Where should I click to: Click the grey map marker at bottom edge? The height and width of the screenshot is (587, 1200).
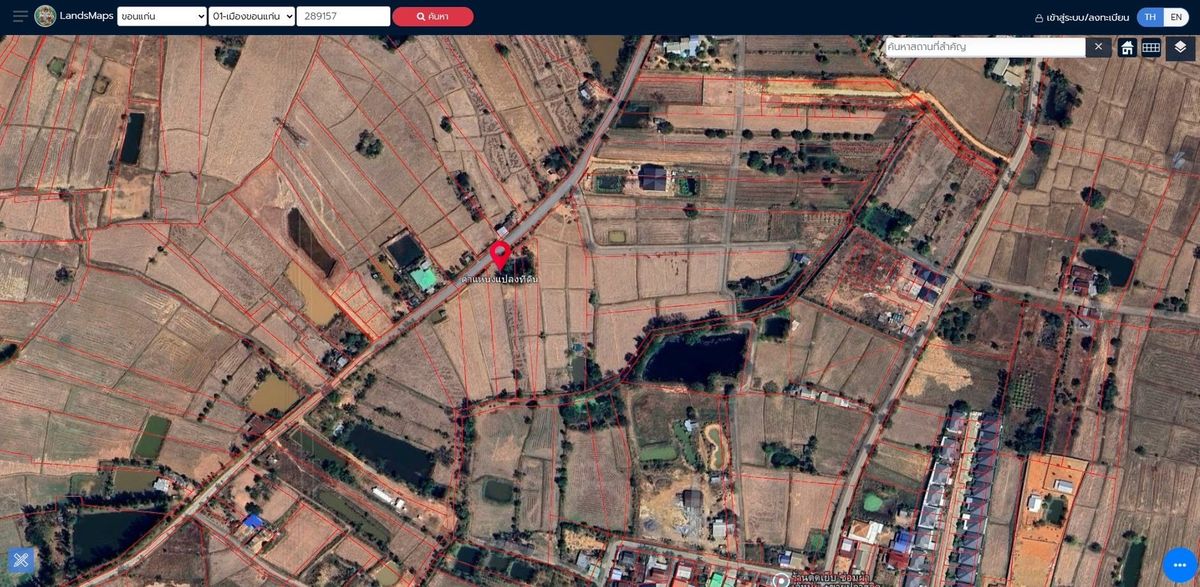tap(781, 580)
